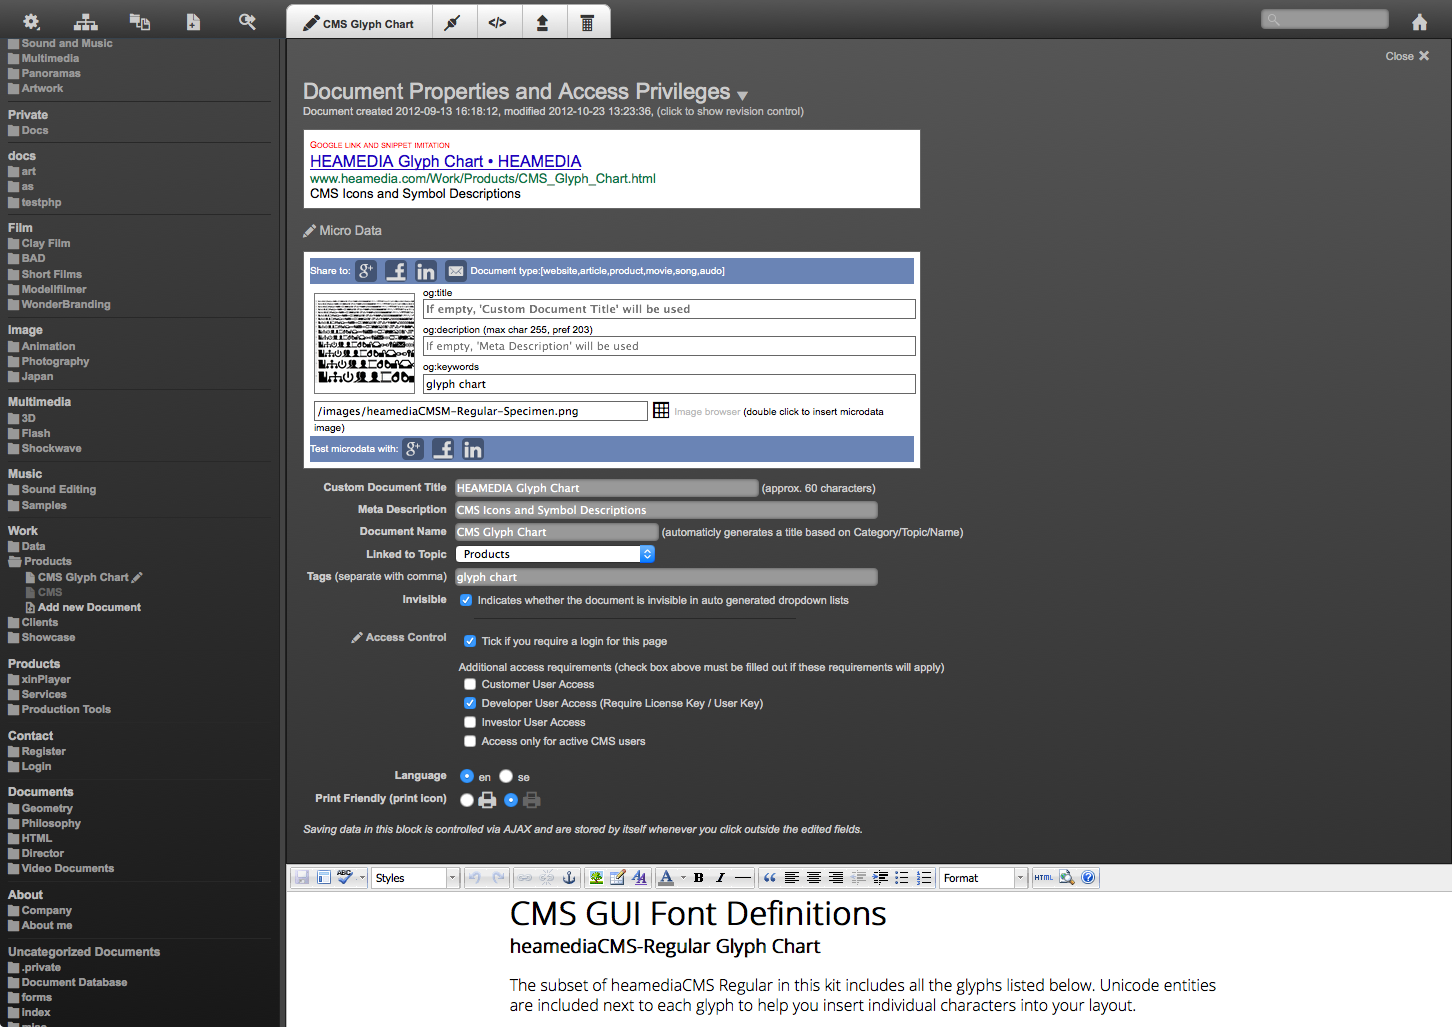Screen dimensions: 1452x1027
Task: Switch to the CMS Glyph Chart tab
Action: pos(359,23)
